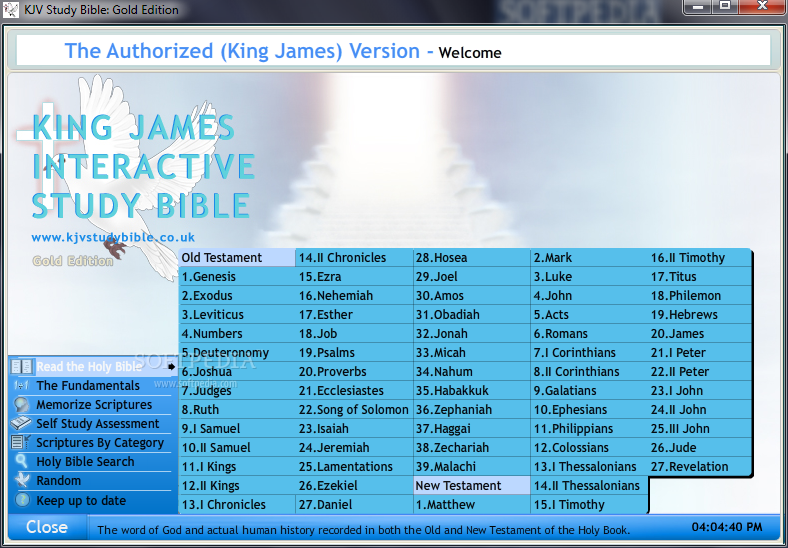Maximize the KJV Study Bible window

click(725, 6)
